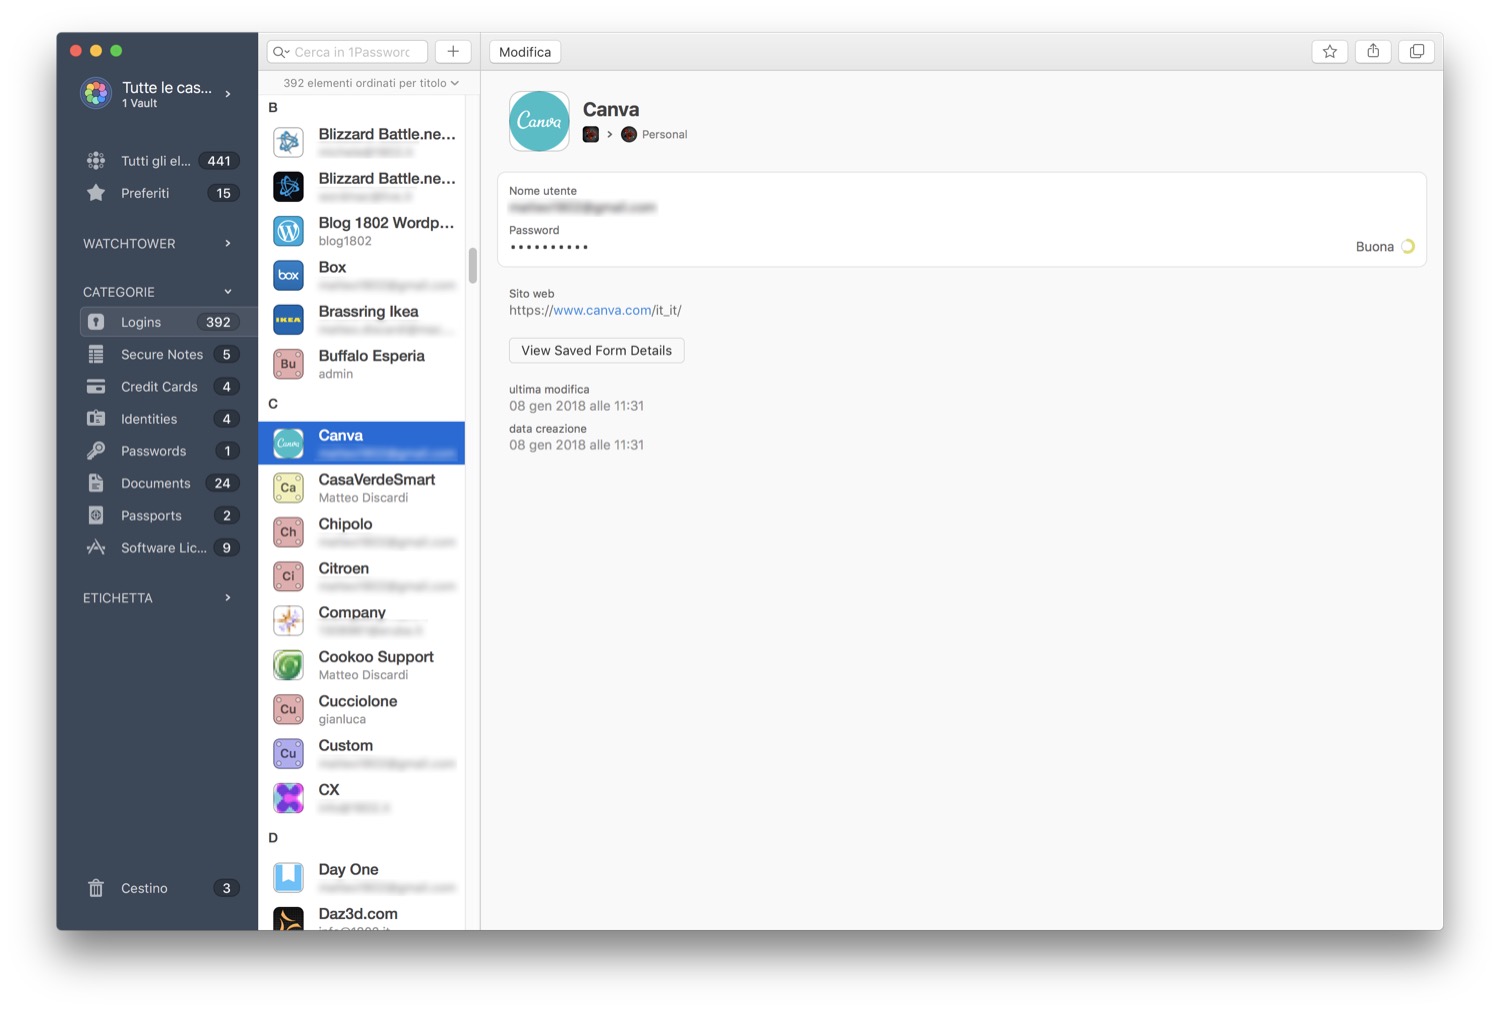Click the Company item icon

[x=289, y=621]
